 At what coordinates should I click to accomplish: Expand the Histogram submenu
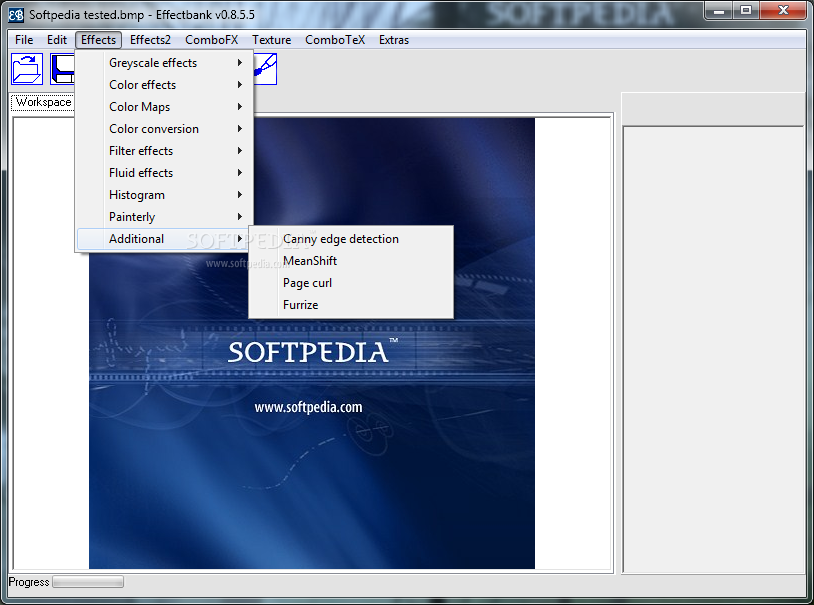click(164, 195)
